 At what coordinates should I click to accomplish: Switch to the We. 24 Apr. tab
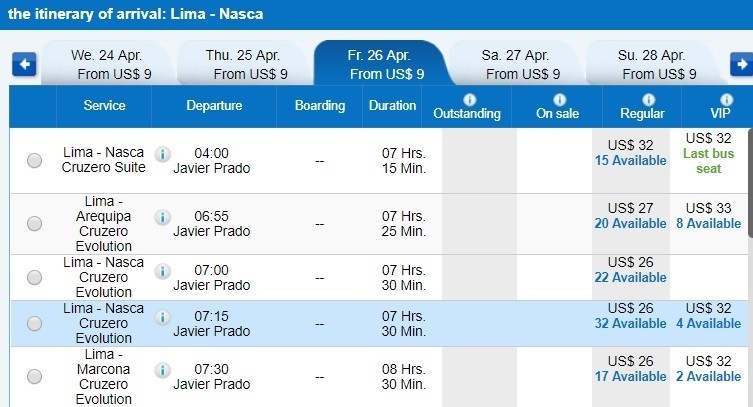click(112, 64)
